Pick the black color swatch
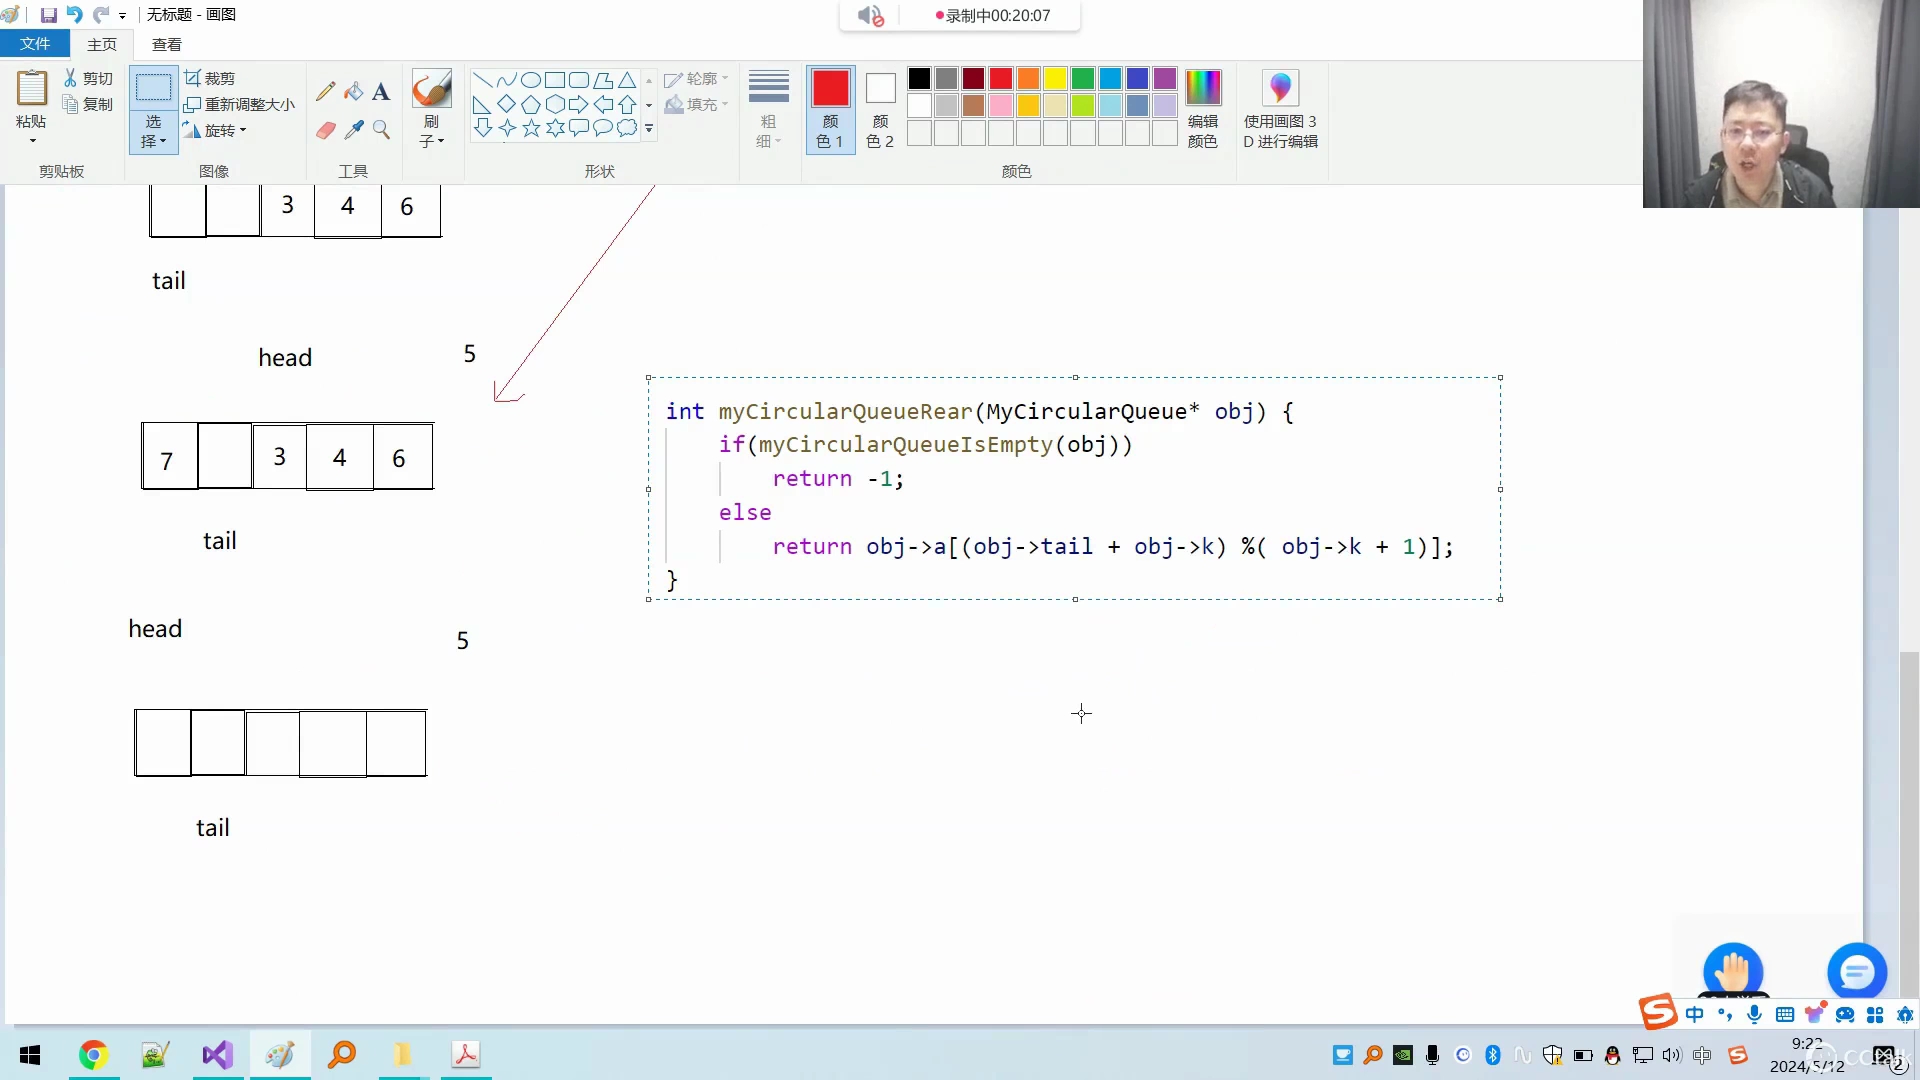Viewport: 1920px width, 1080px height. coord(919,78)
